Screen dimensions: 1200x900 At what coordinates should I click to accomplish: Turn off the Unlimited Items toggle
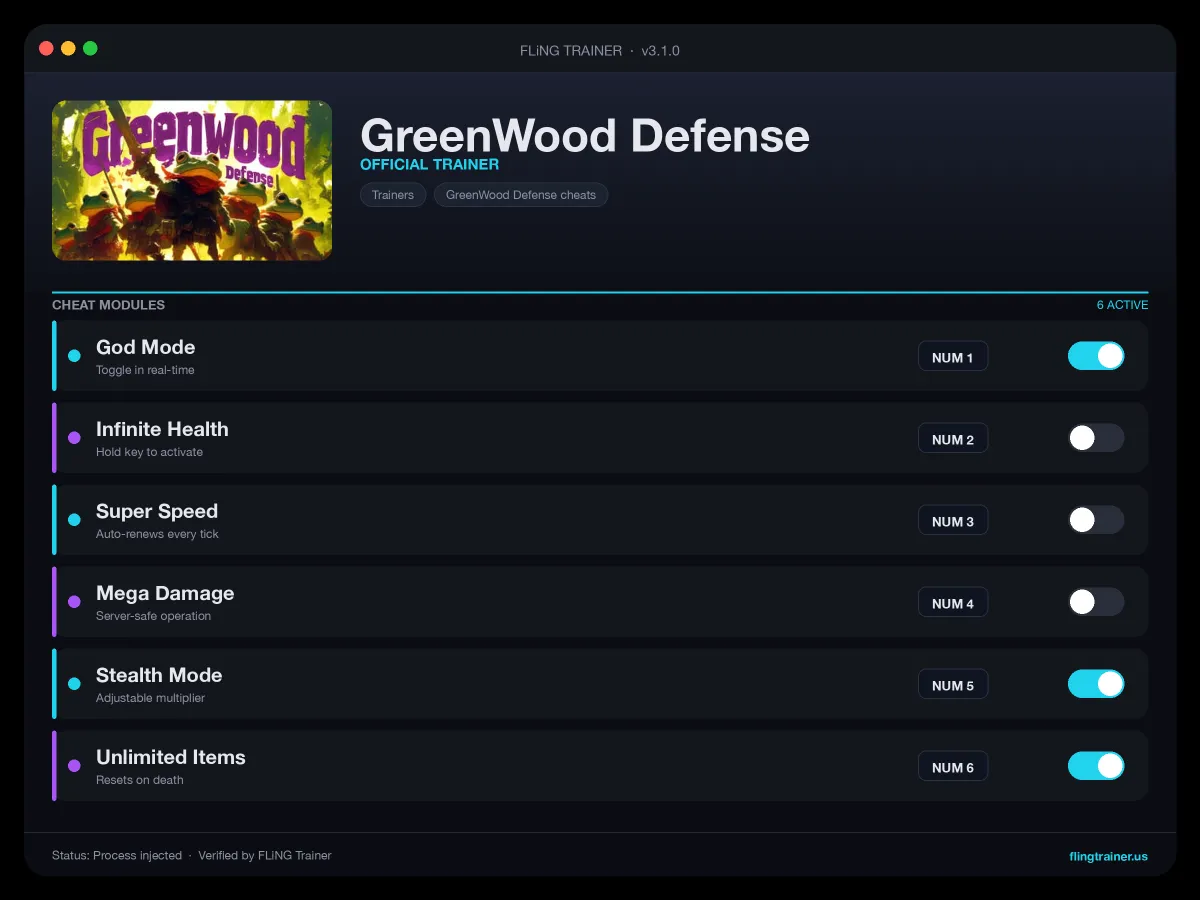tap(1096, 766)
